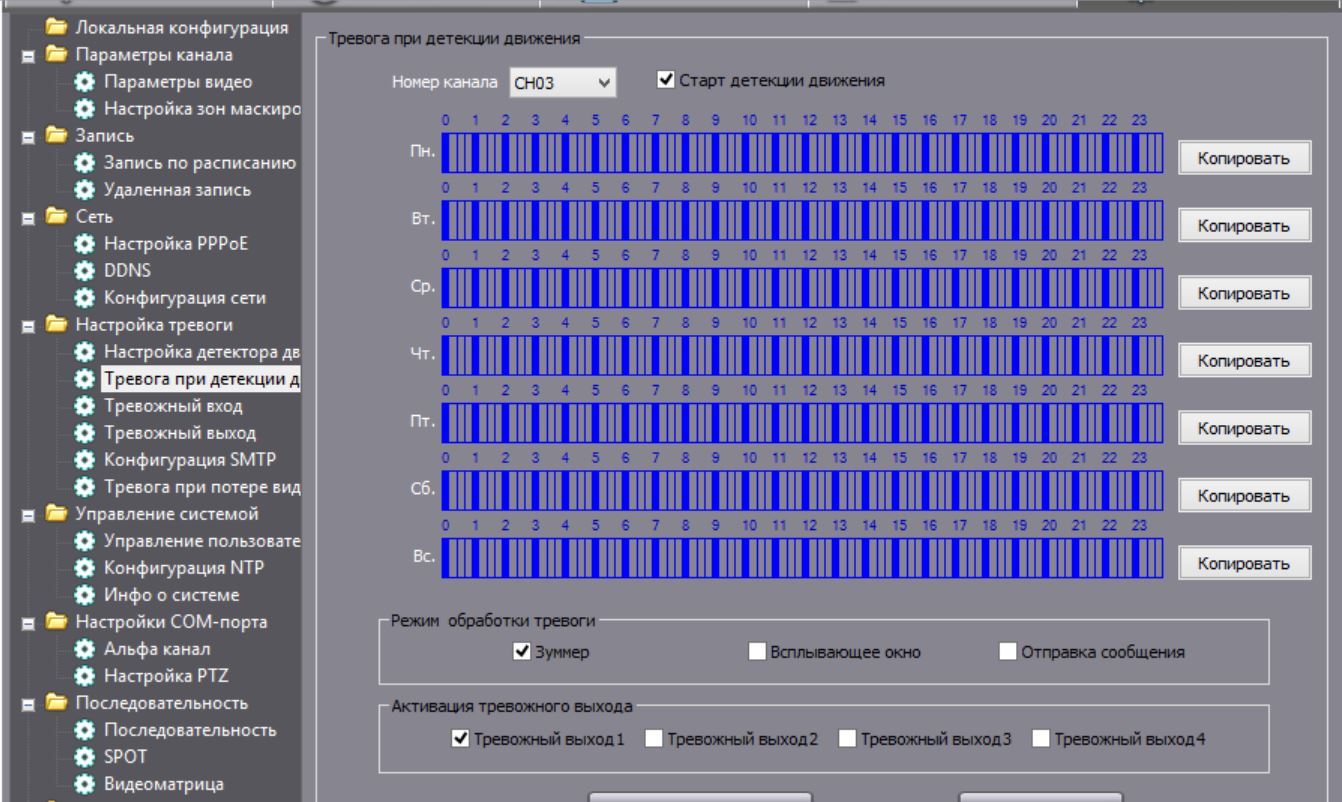The image size is (1342, 802).
Task: Enable Отправка сообщения checkbox
Action: pos(1008,652)
